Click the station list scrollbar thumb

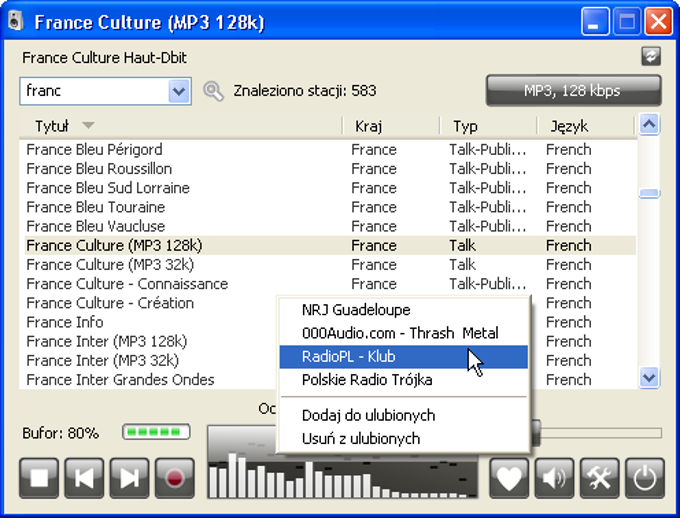(x=649, y=193)
